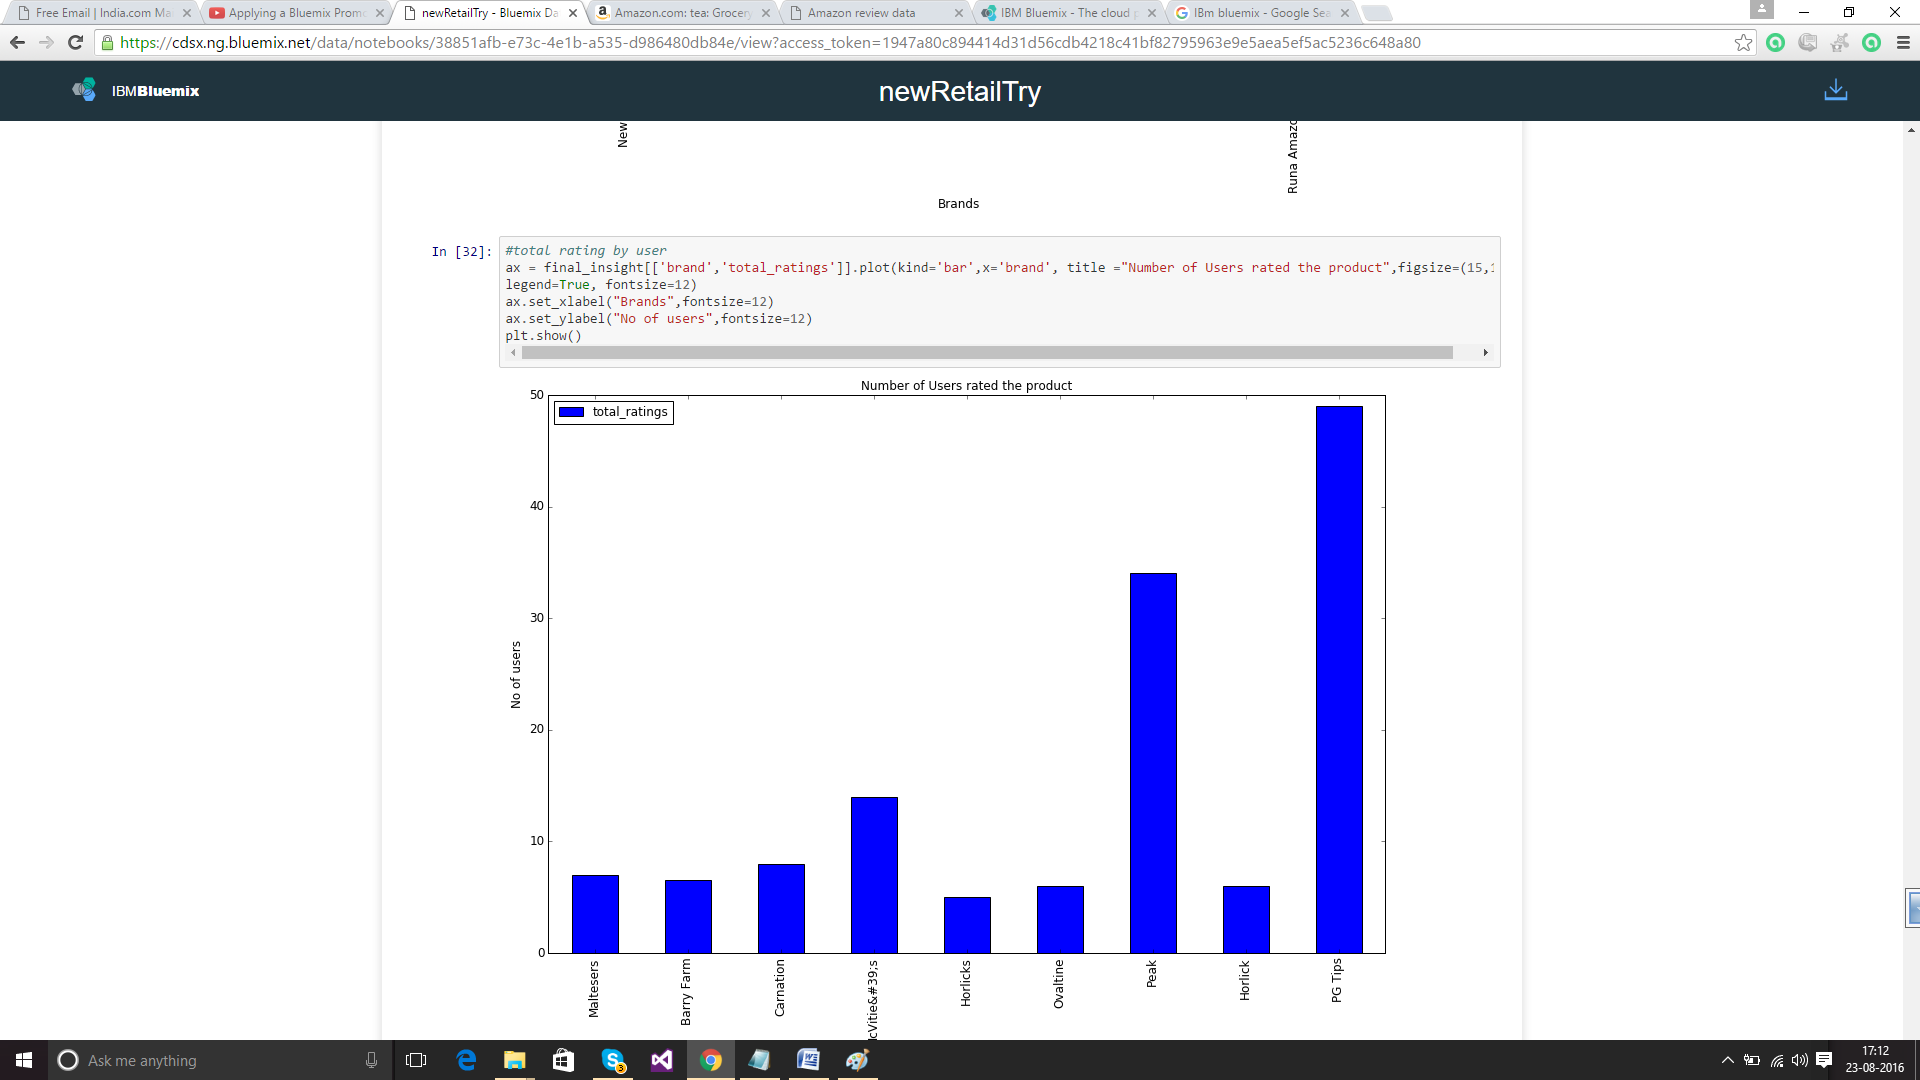Reload the page with refresh icon

pyautogui.click(x=75, y=42)
